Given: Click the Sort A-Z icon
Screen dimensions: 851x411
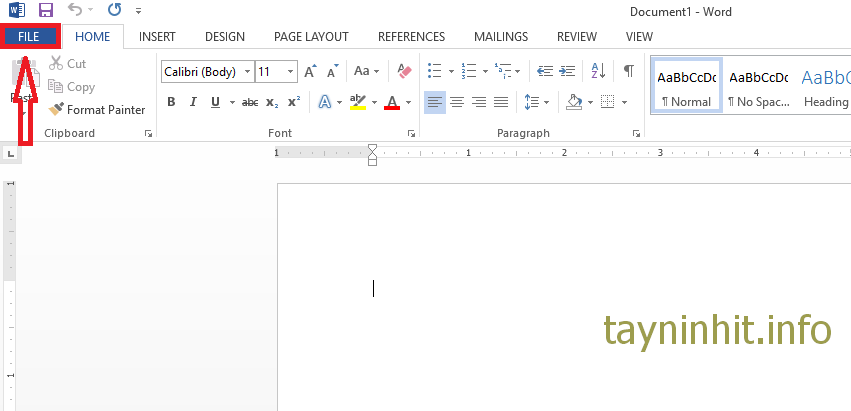Looking at the screenshot, I should 599,71.
